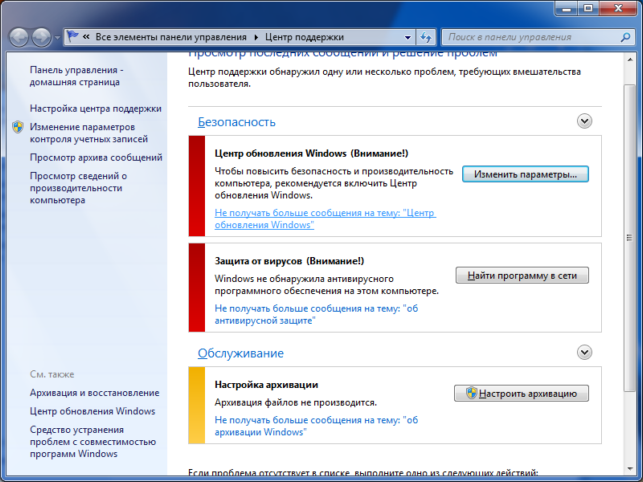Click 'Настройка архивации' title text
643x482 pixels.
266,385
